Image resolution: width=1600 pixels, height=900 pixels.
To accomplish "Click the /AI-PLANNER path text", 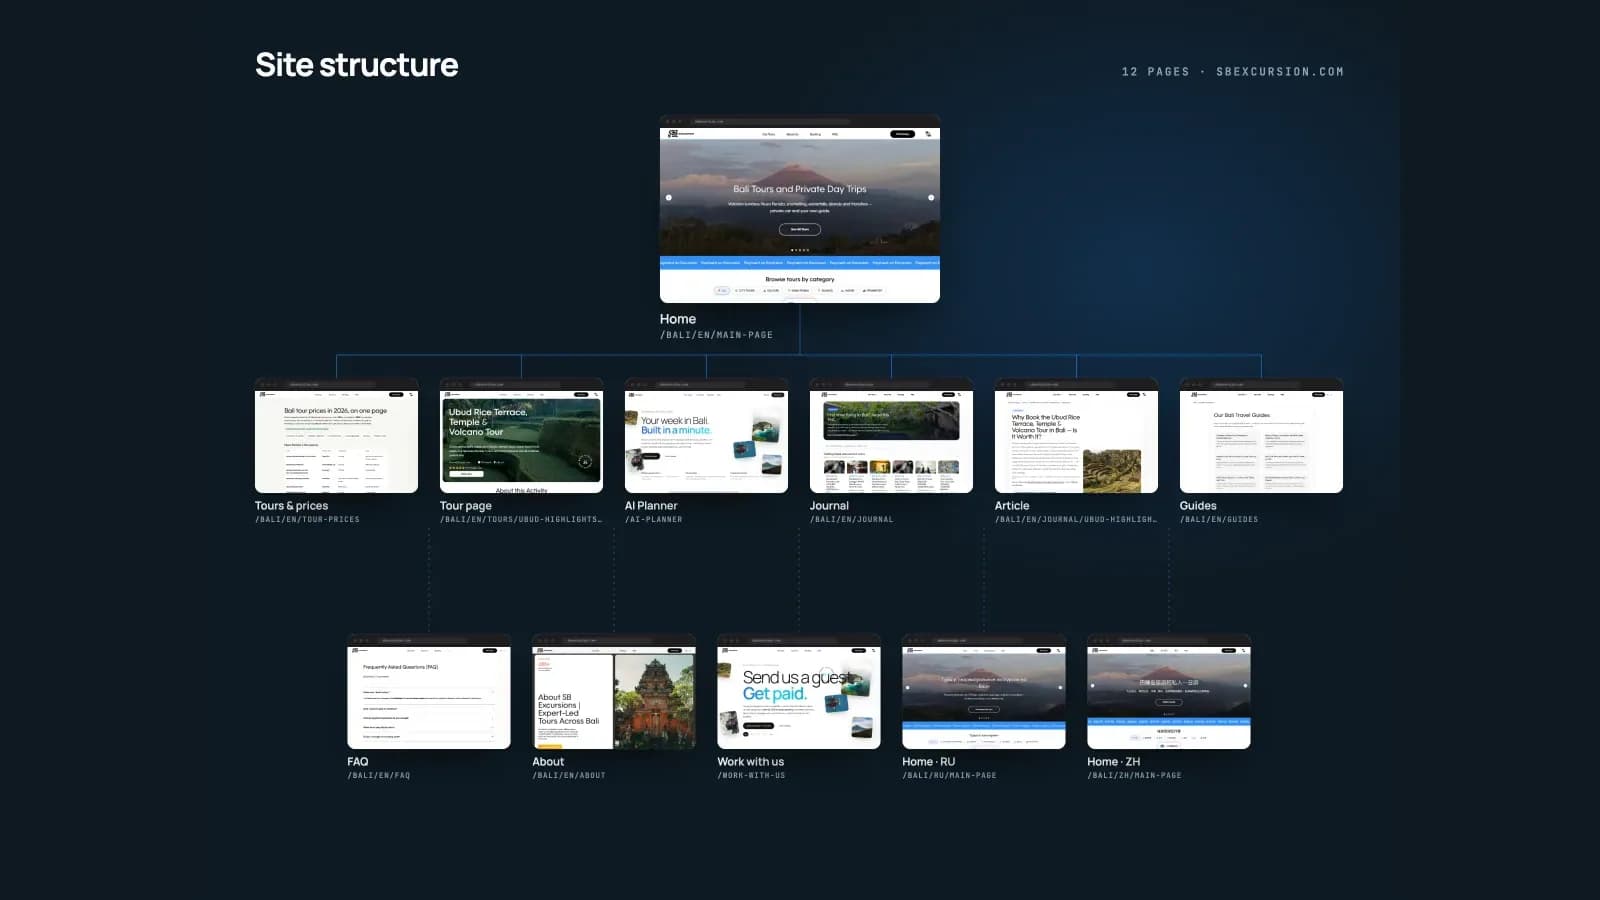I will pyautogui.click(x=654, y=520).
